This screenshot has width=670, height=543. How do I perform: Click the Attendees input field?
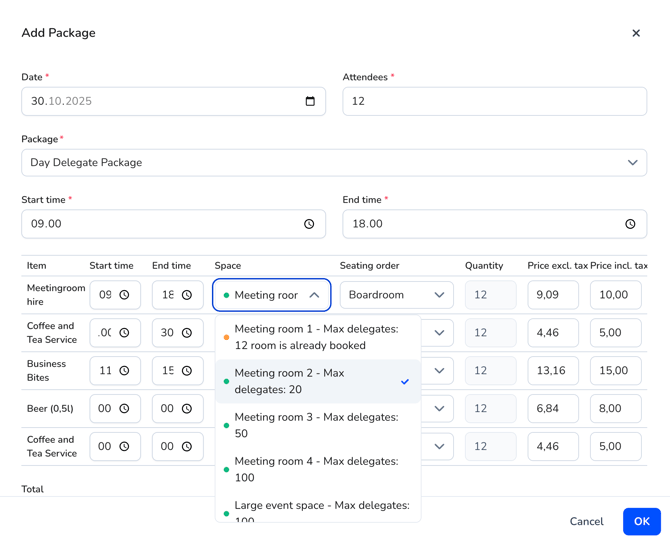click(494, 101)
